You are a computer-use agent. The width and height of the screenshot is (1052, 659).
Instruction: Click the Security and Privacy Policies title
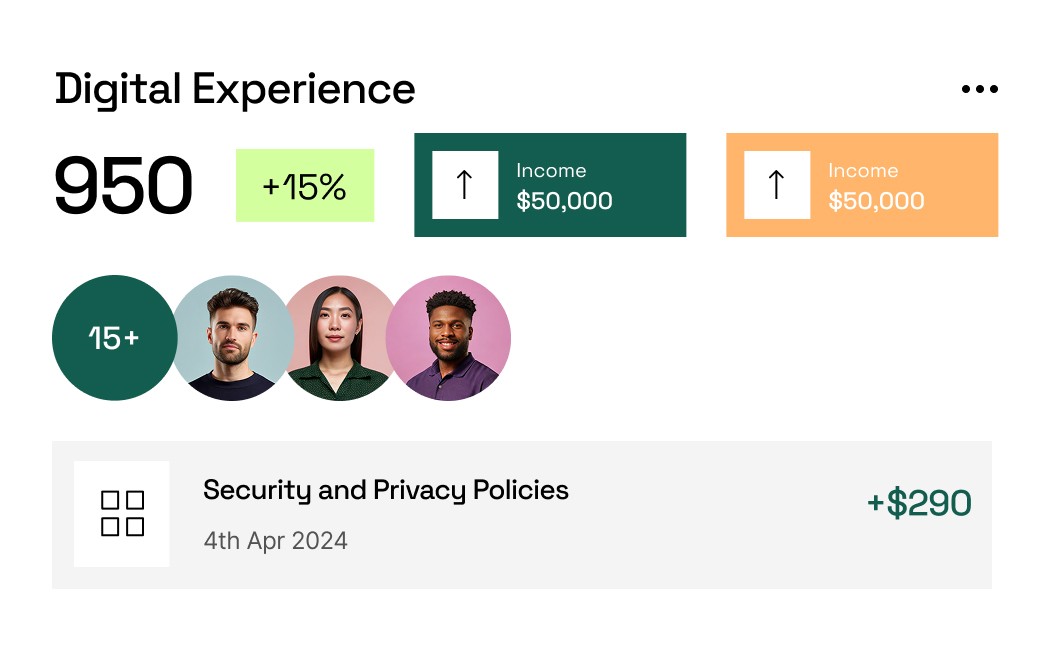click(386, 491)
